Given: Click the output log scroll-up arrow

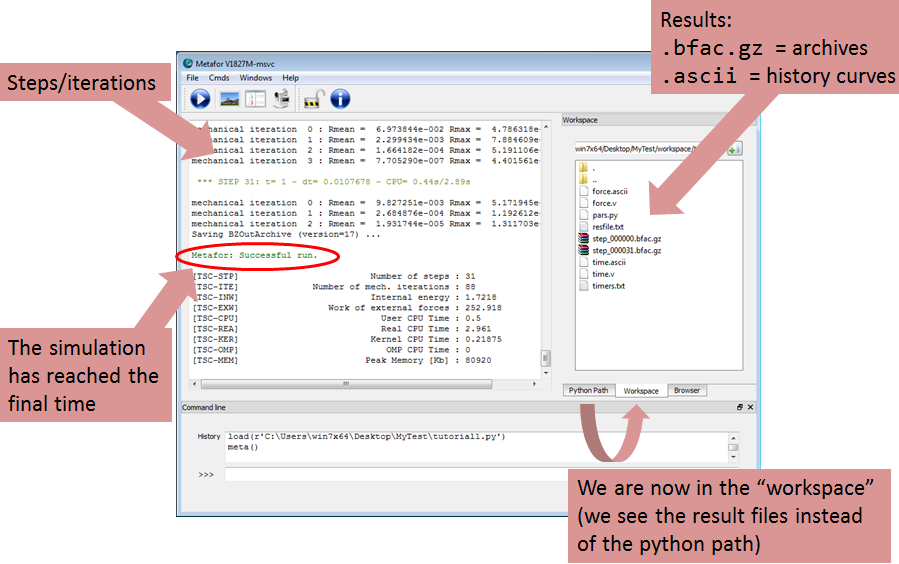Looking at the screenshot, I should 546,126.
